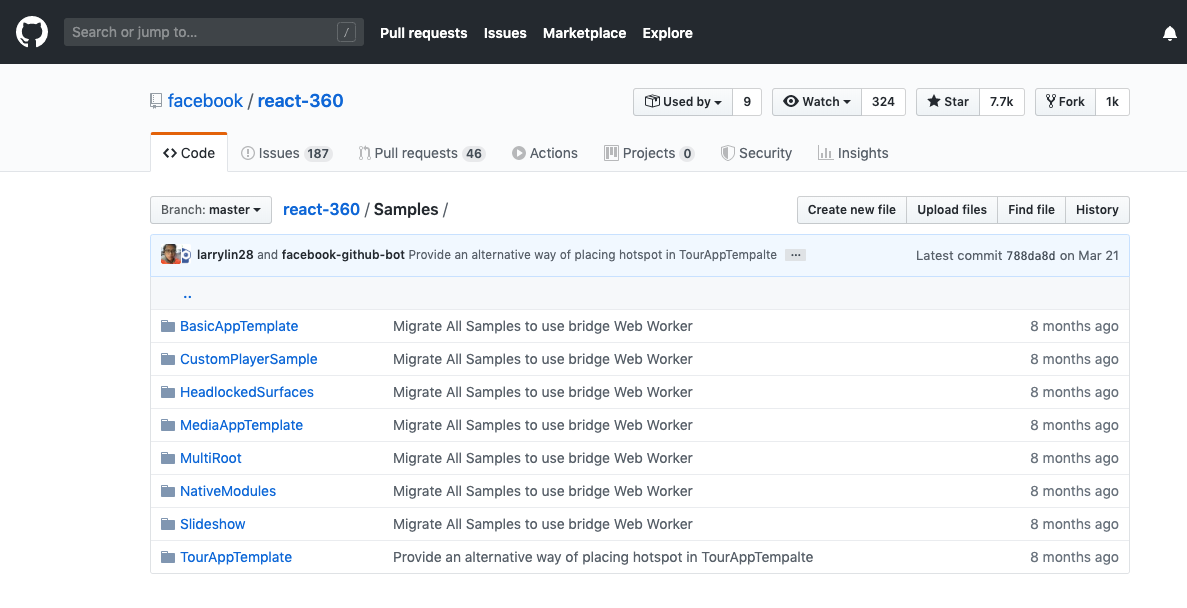Click the Insights graph icon
Image resolution: width=1187 pixels, height=608 pixels.
(x=826, y=153)
